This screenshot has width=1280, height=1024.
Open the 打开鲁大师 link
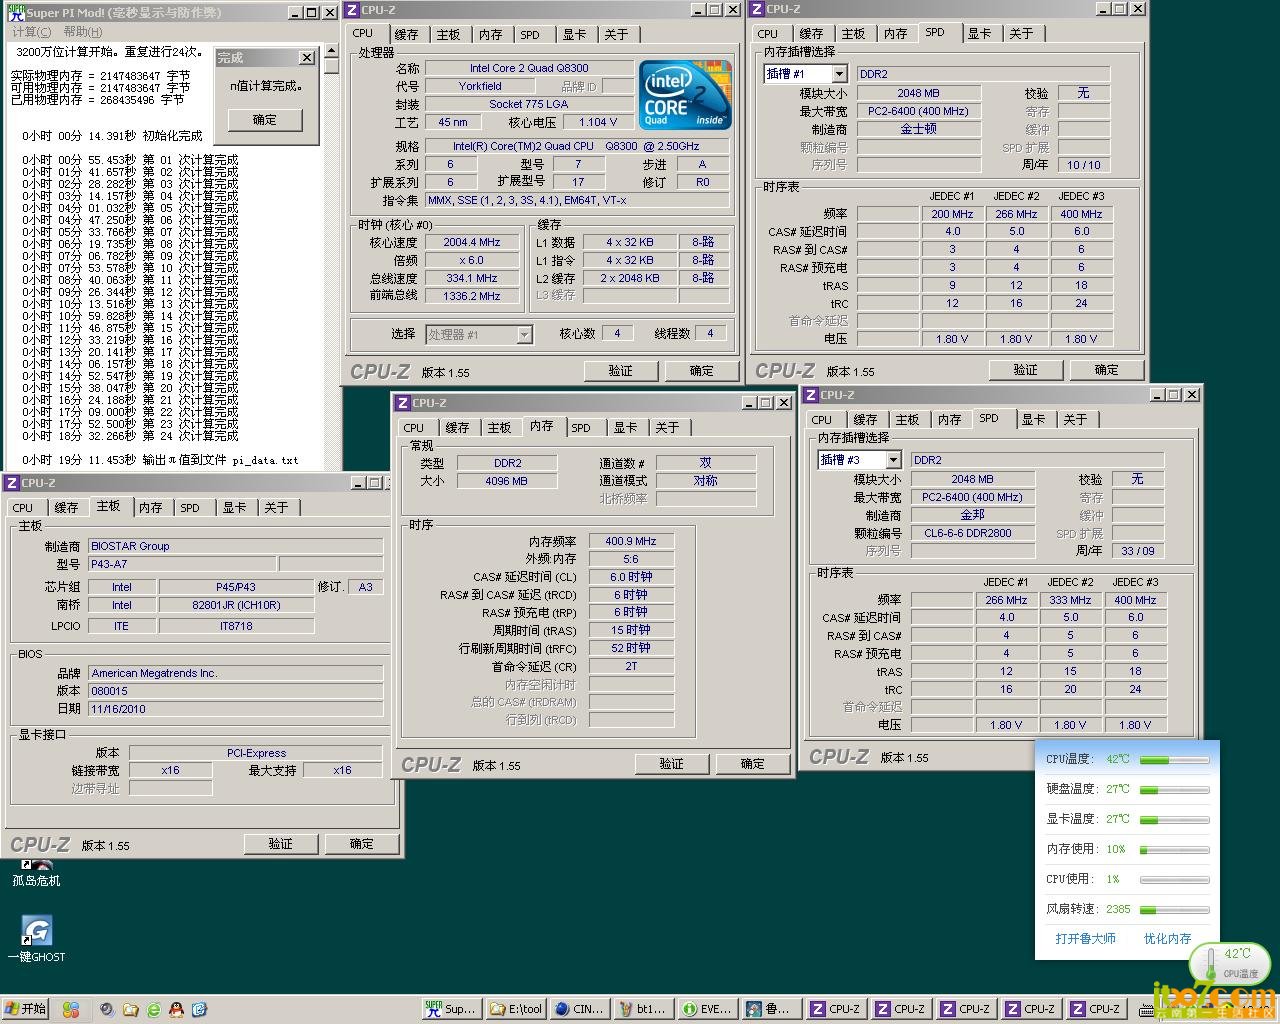[1085, 939]
